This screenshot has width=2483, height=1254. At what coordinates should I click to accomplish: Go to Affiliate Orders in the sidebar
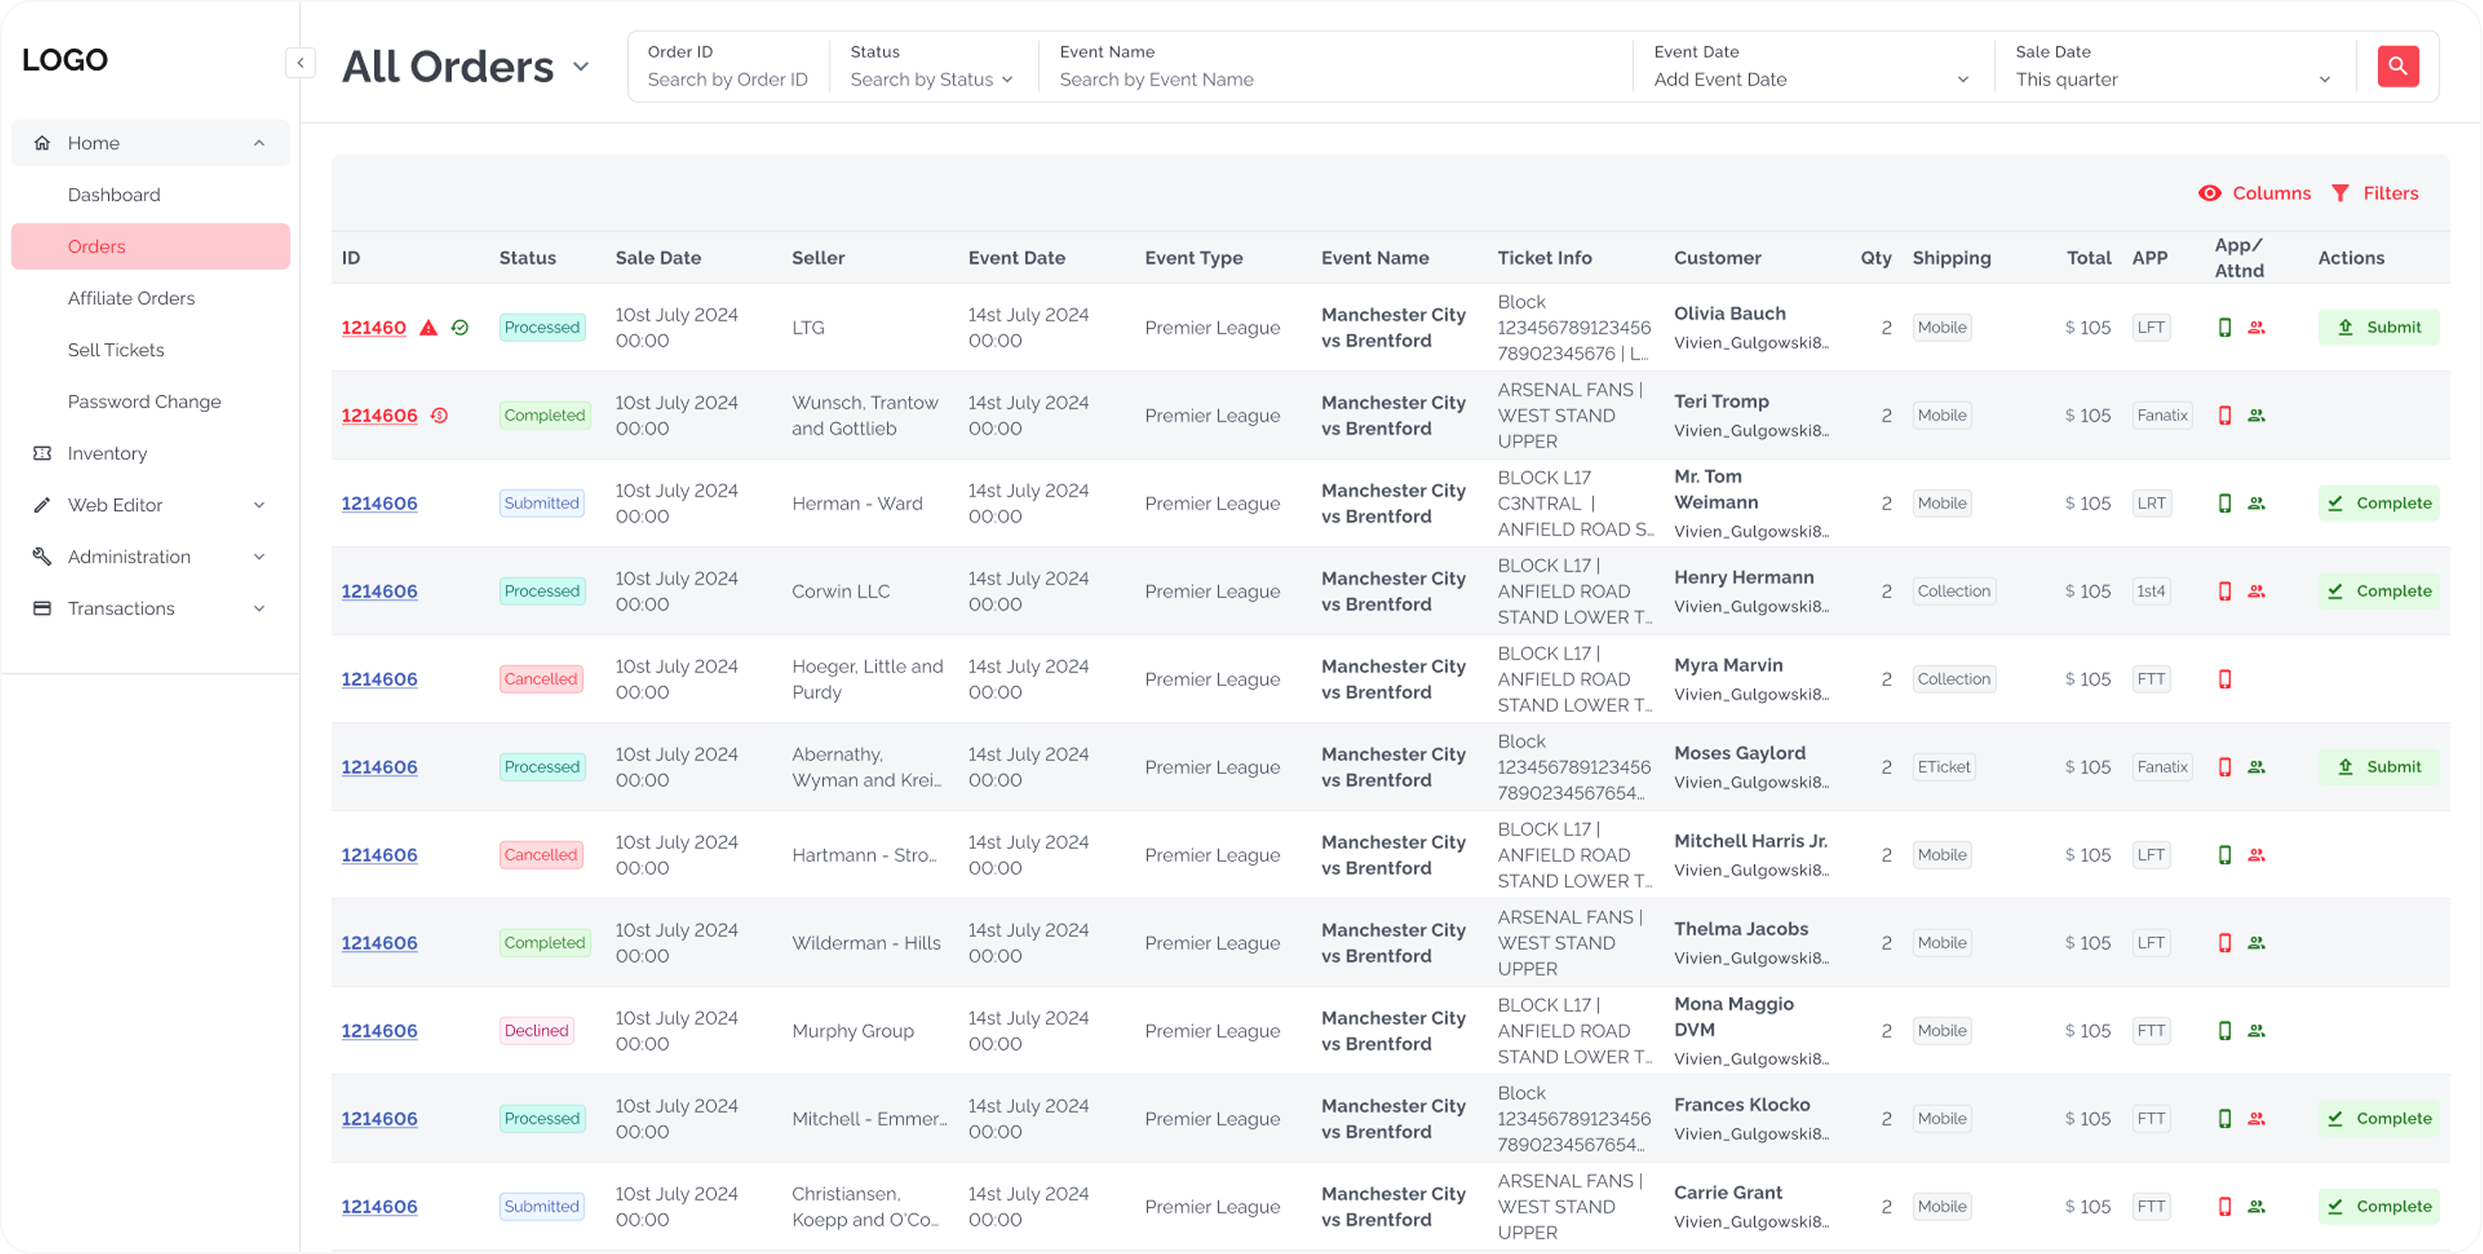coord(131,298)
